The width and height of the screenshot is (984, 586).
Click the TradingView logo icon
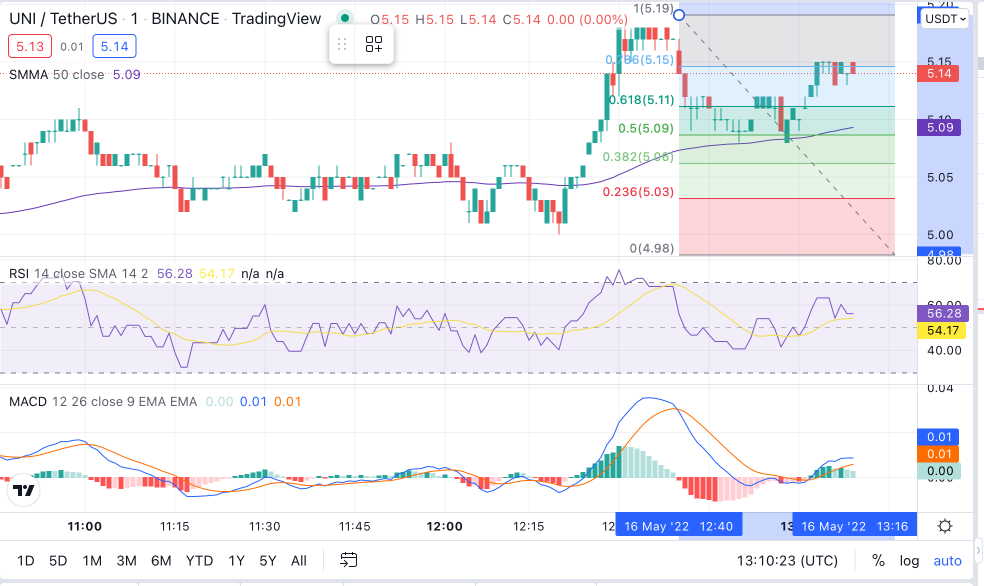click(x=24, y=491)
